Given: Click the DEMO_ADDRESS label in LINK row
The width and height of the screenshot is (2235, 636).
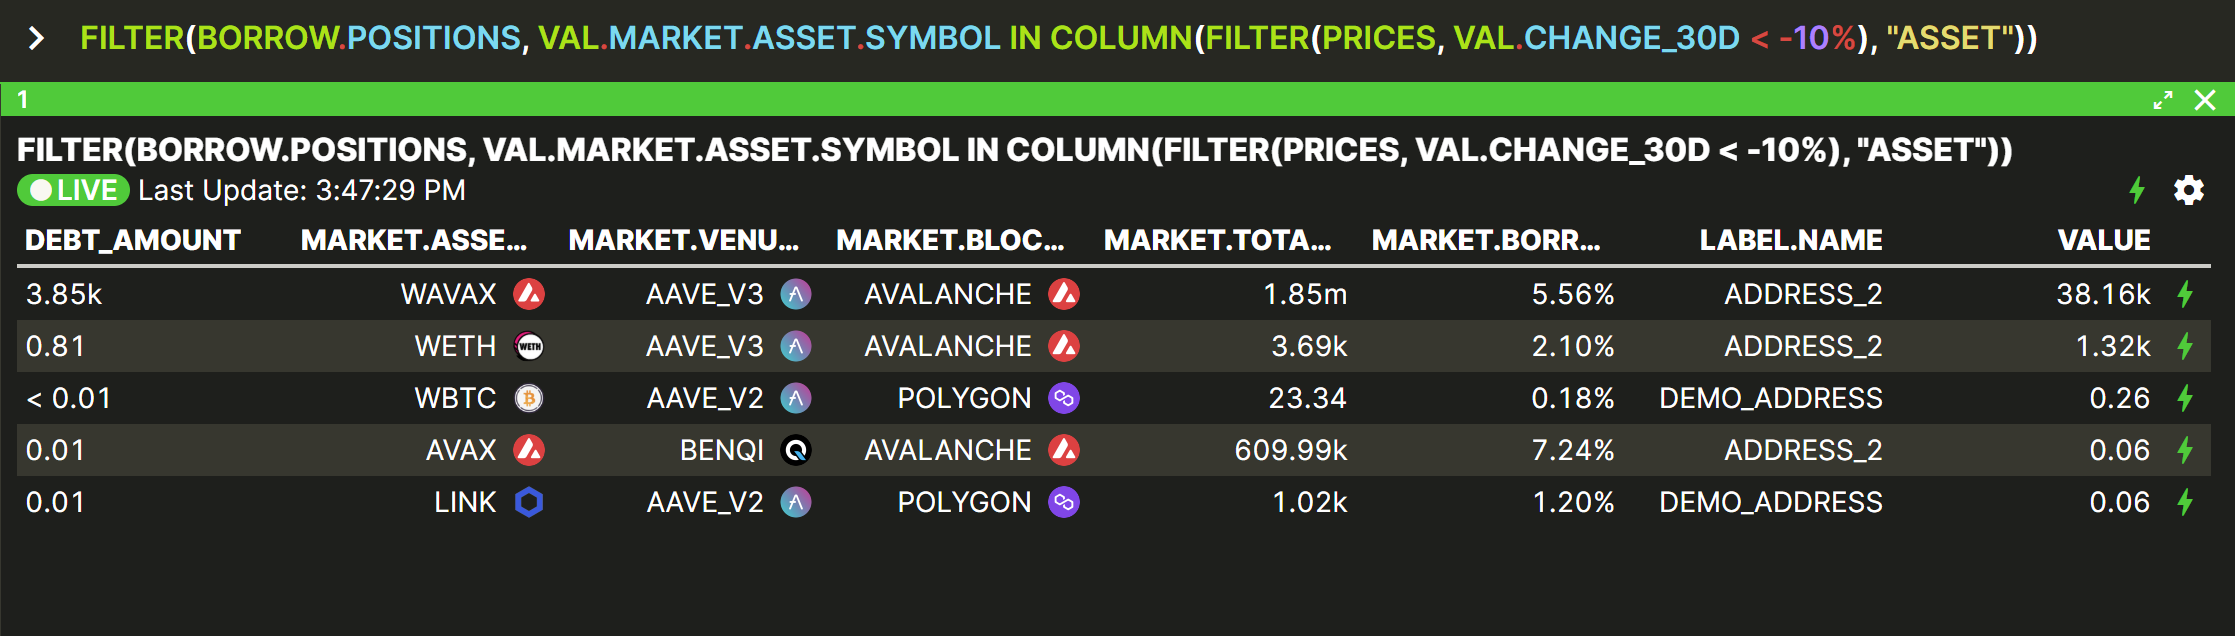Looking at the screenshot, I should pos(1770,502).
